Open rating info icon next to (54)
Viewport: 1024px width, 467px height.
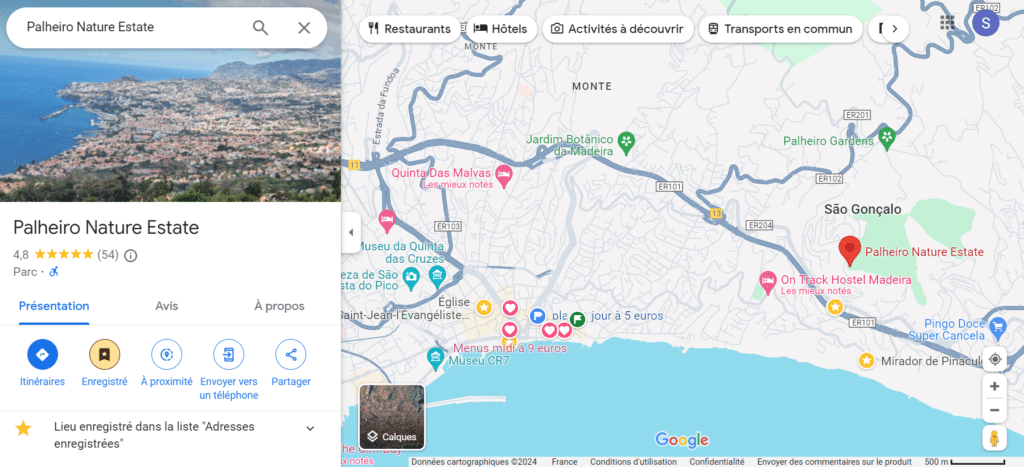131,255
